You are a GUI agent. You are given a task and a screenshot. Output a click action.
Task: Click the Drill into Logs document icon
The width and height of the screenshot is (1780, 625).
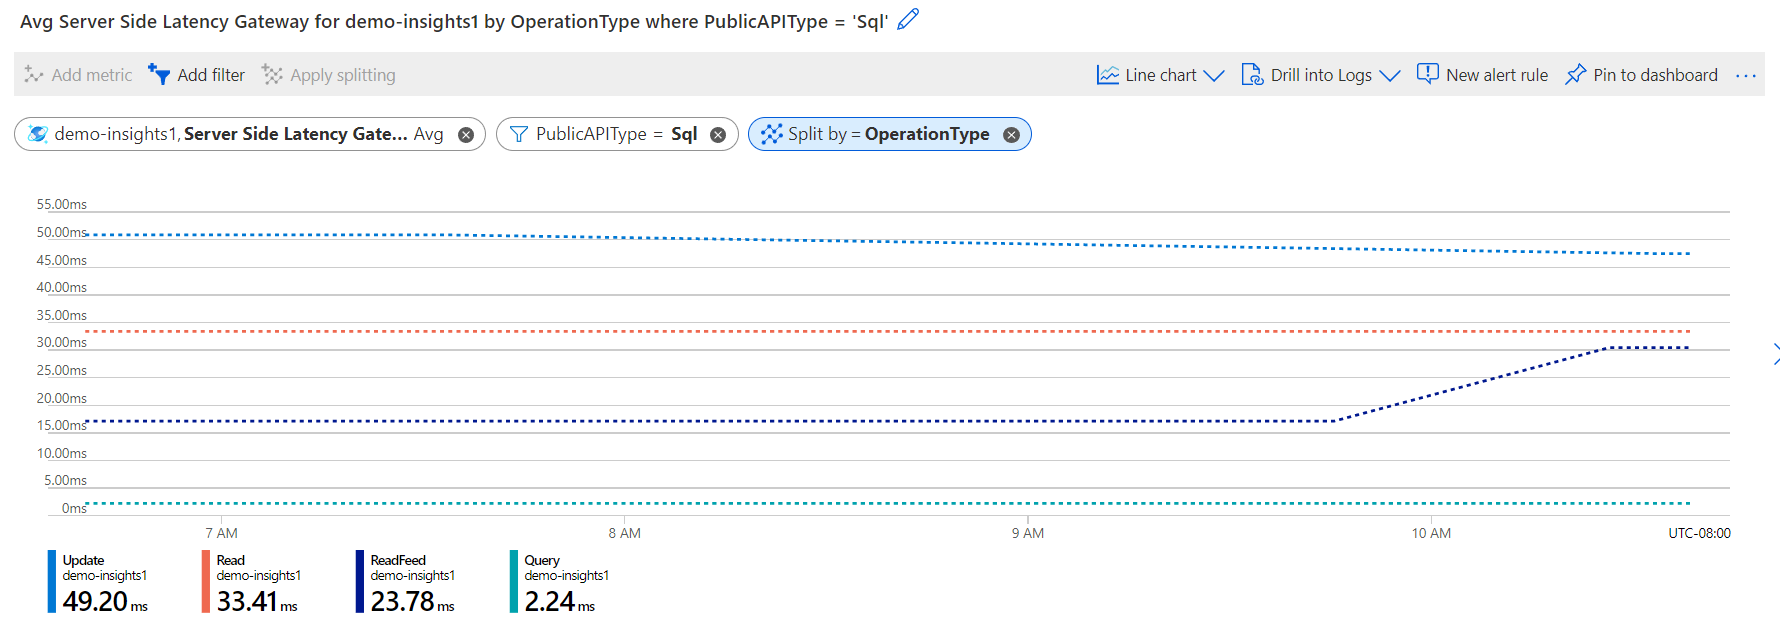click(1252, 75)
